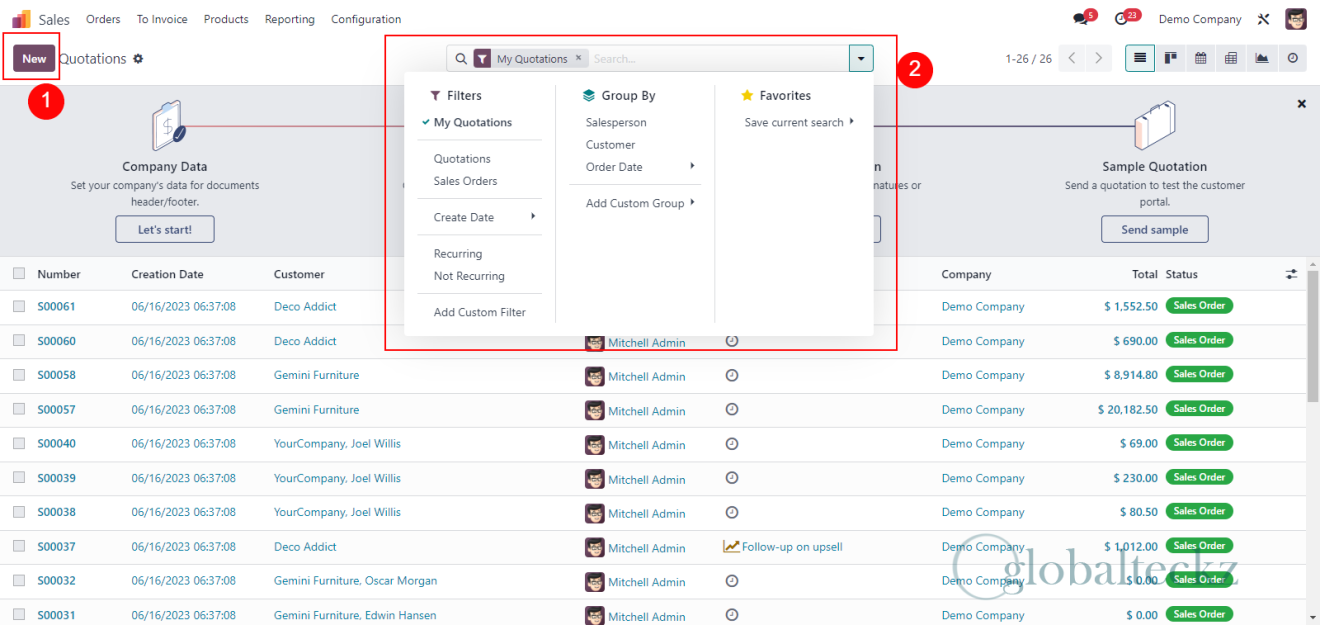Screen dimensions: 1320x625
Task: Open column options adjustment icon
Action: click(x=1291, y=274)
